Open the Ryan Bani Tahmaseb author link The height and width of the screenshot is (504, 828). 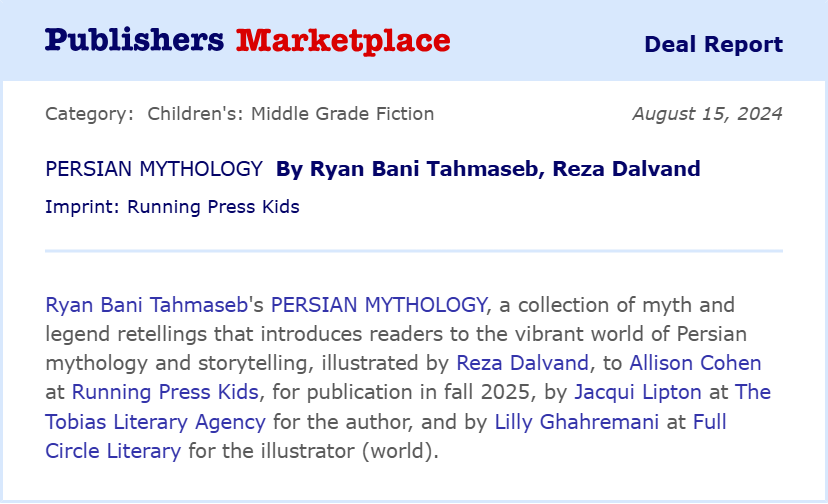(x=146, y=305)
